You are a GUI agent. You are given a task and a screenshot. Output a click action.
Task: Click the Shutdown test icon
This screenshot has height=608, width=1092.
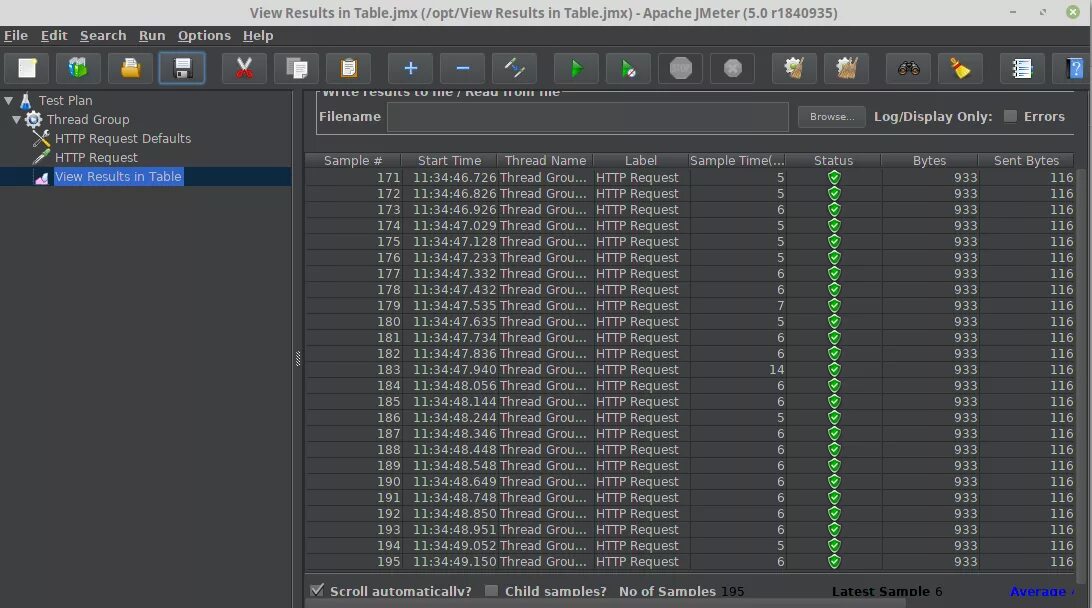[733, 68]
